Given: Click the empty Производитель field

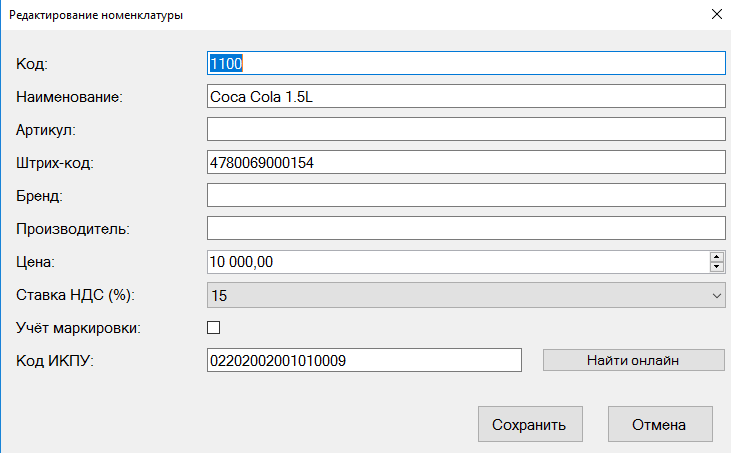Looking at the screenshot, I should point(464,228).
